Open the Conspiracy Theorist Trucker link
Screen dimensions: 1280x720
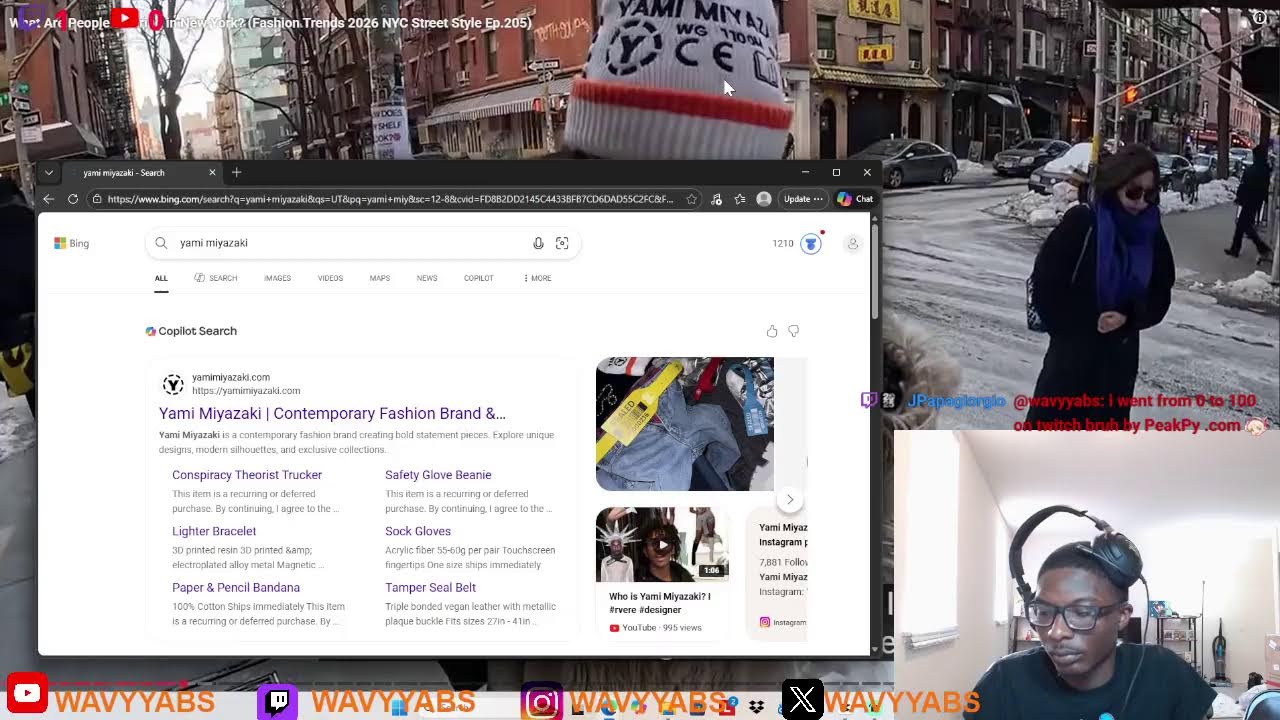(x=247, y=475)
